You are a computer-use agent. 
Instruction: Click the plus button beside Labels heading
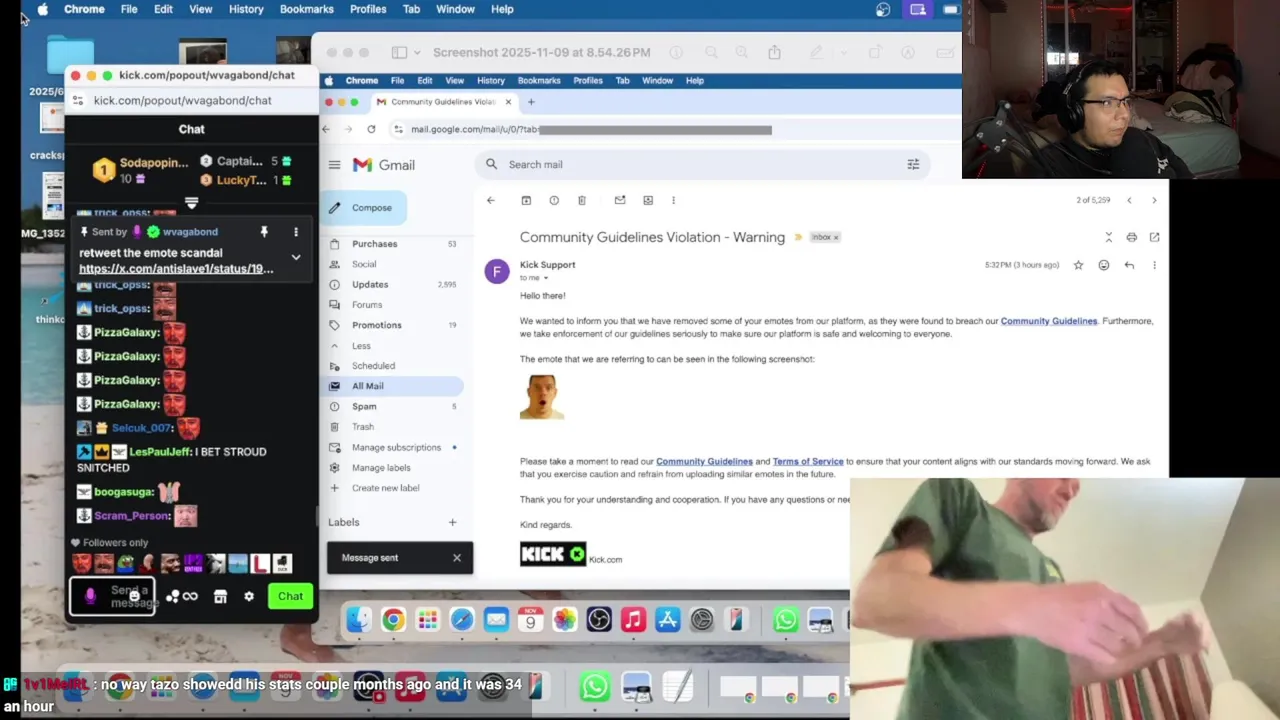point(452,522)
